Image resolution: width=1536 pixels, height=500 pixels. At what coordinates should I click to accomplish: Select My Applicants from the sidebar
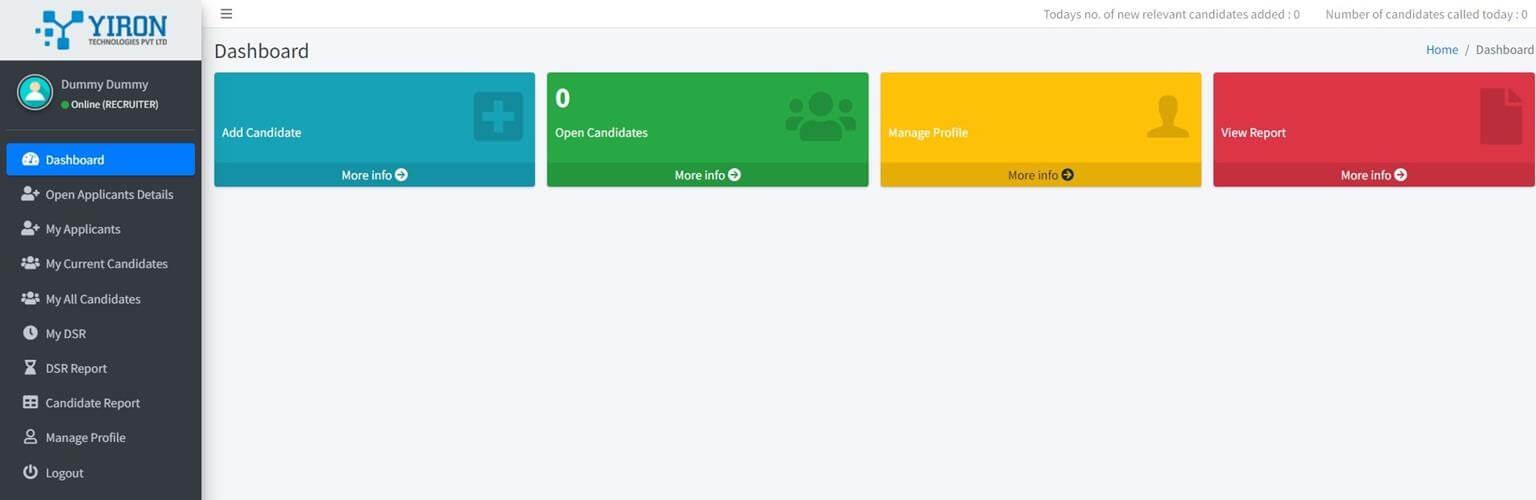pos(83,229)
